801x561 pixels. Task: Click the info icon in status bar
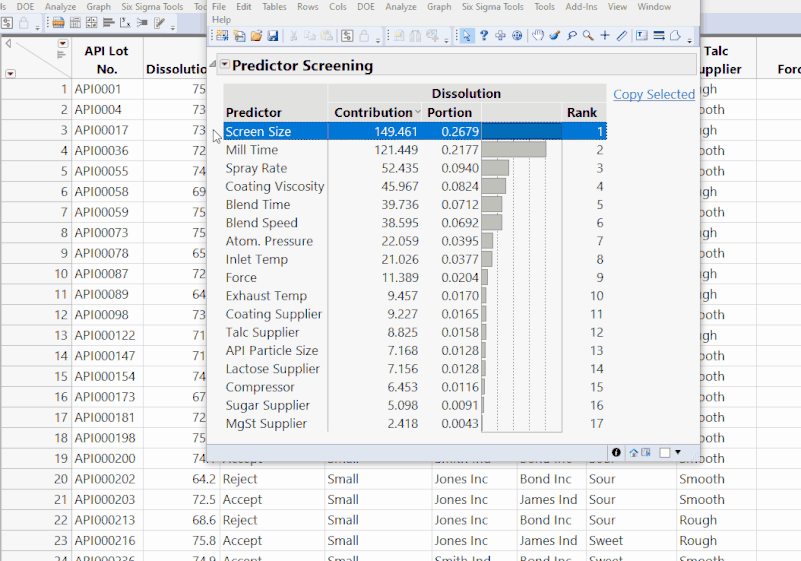coord(616,453)
